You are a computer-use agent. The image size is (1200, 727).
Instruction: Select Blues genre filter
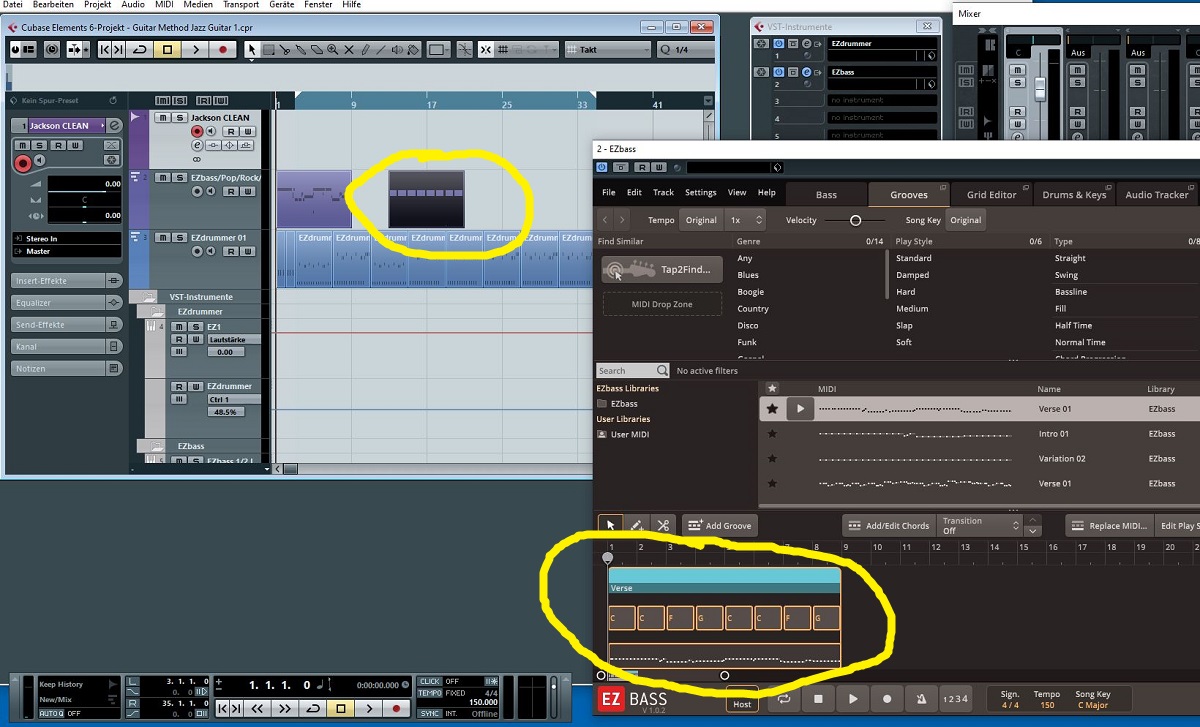pos(748,275)
